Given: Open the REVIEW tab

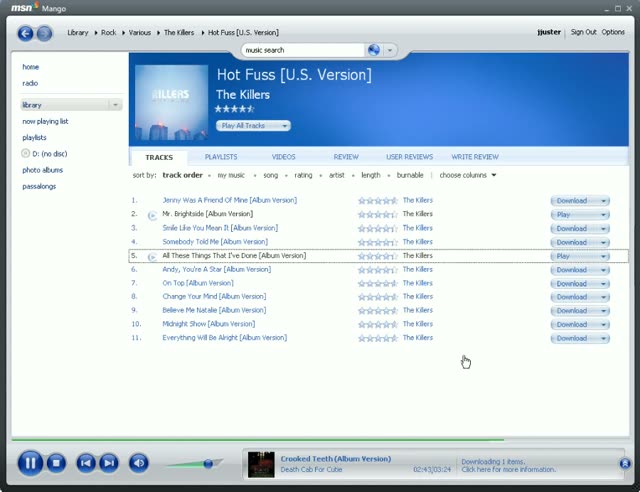Looking at the screenshot, I should (x=346, y=157).
